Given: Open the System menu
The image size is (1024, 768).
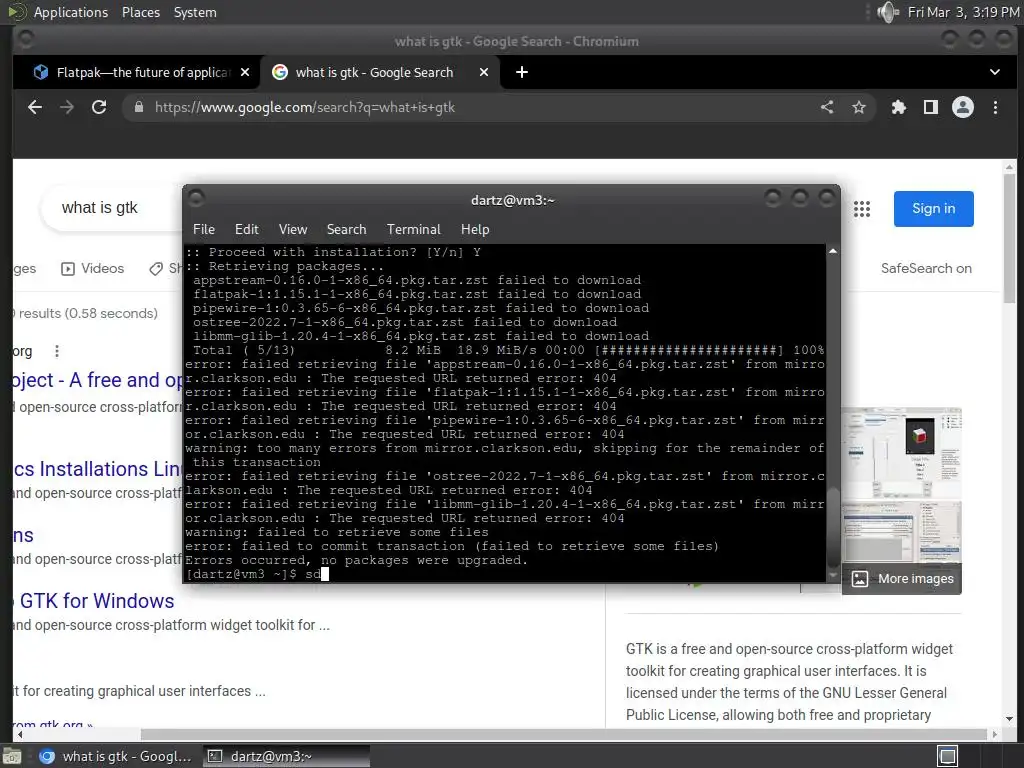Looking at the screenshot, I should (195, 12).
